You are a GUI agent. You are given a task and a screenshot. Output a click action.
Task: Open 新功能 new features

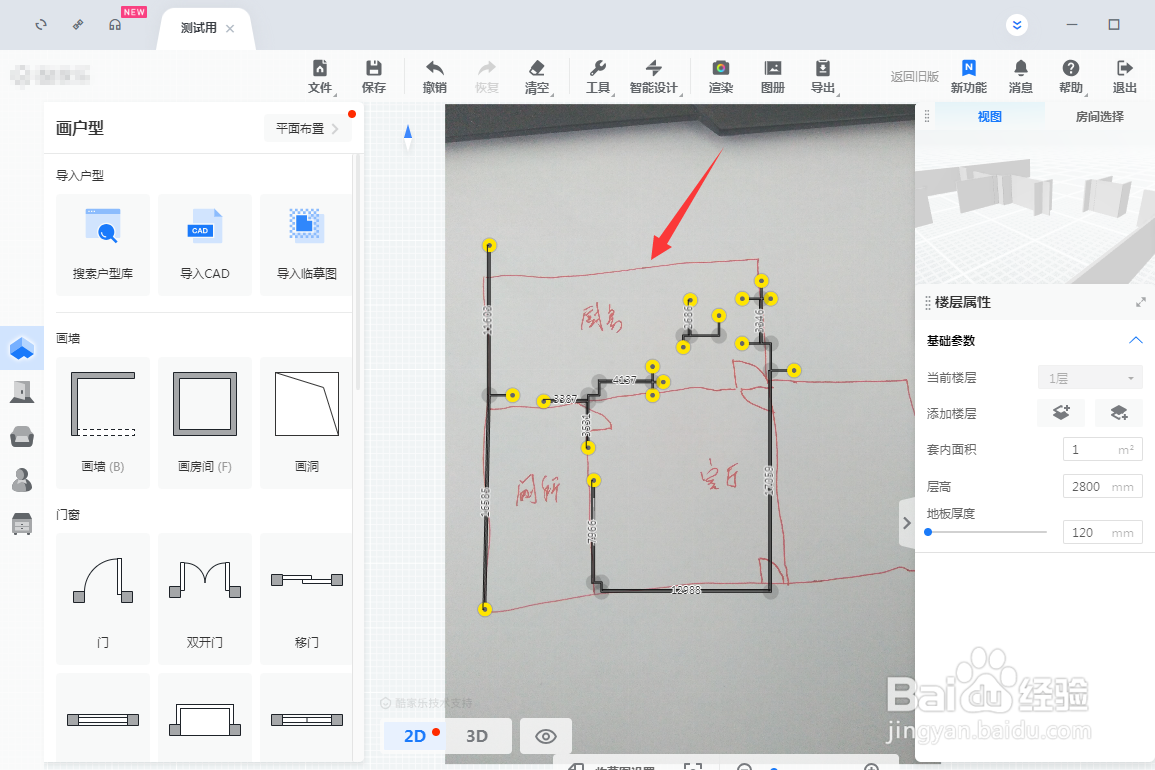pyautogui.click(x=969, y=77)
